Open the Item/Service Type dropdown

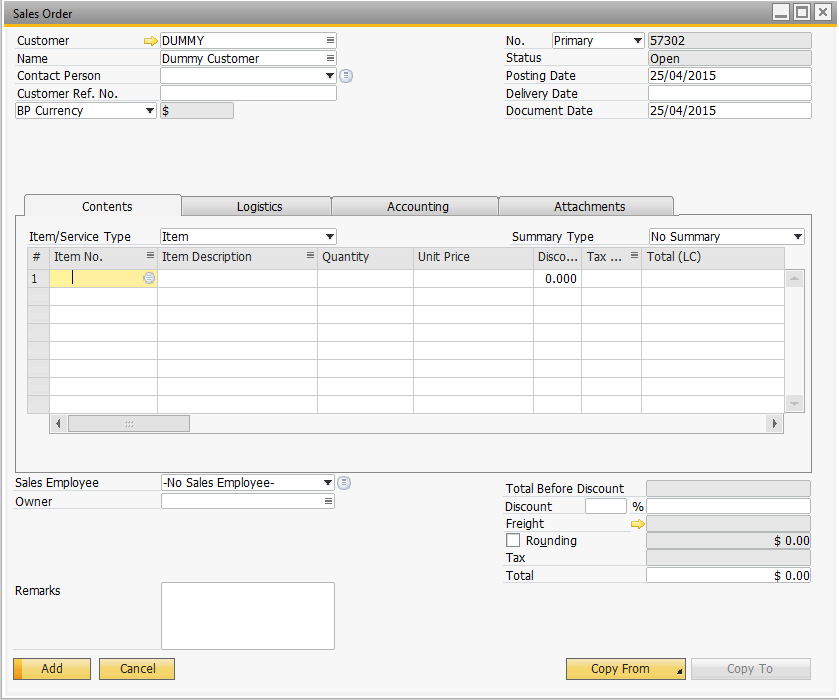point(330,236)
